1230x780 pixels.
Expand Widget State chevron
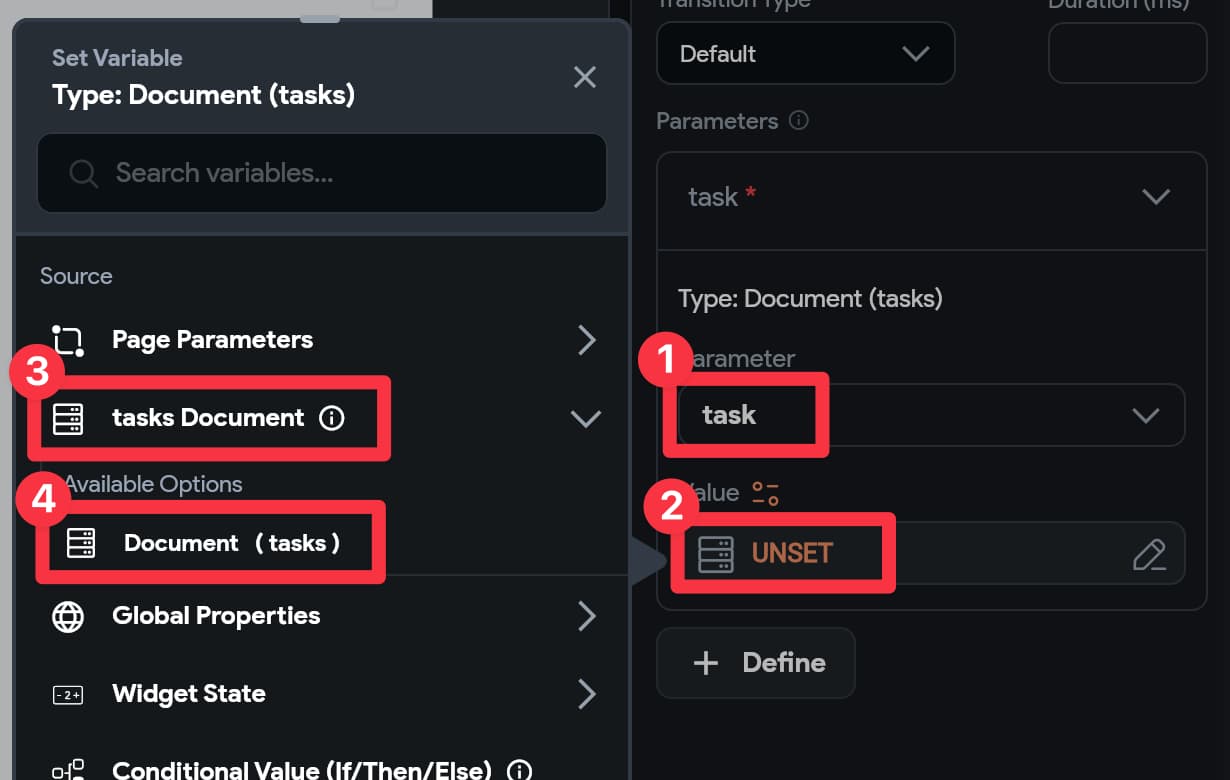click(x=587, y=694)
